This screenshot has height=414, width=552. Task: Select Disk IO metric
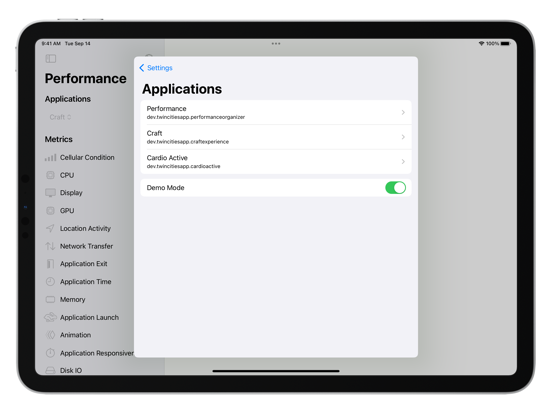coord(71,370)
